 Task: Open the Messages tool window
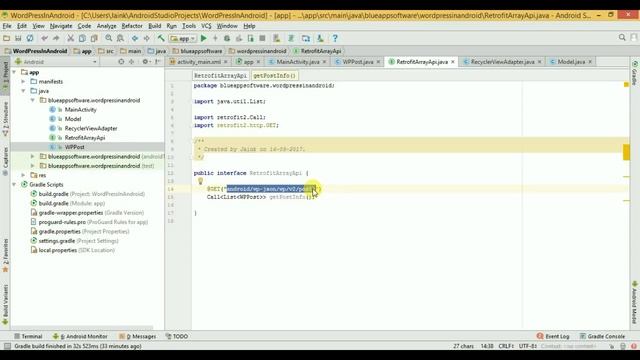click(138, 336)
